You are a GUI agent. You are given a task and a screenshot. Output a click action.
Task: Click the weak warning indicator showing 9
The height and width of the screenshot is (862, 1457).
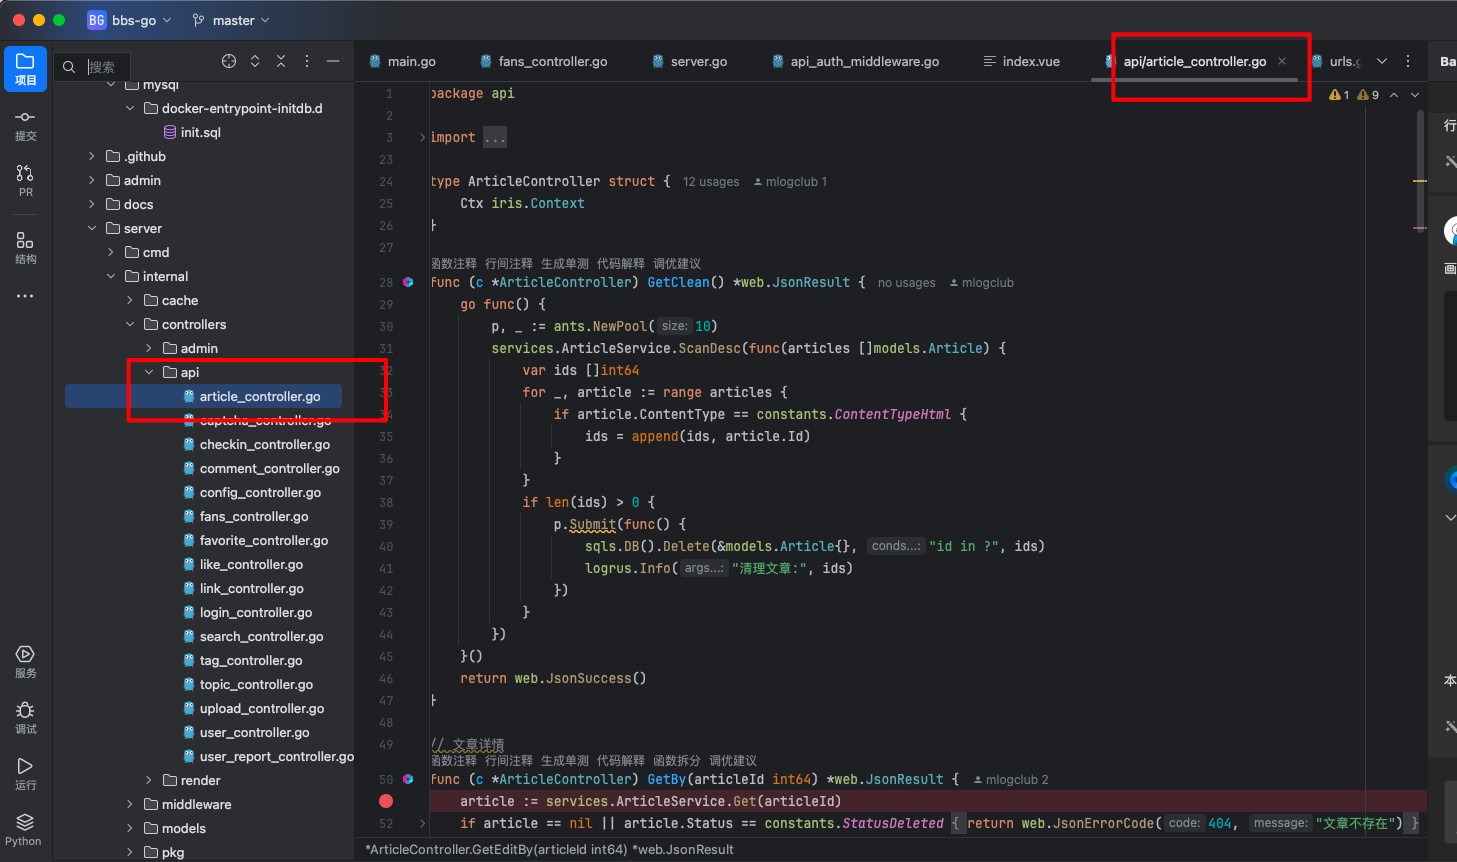click(1368, 95)
